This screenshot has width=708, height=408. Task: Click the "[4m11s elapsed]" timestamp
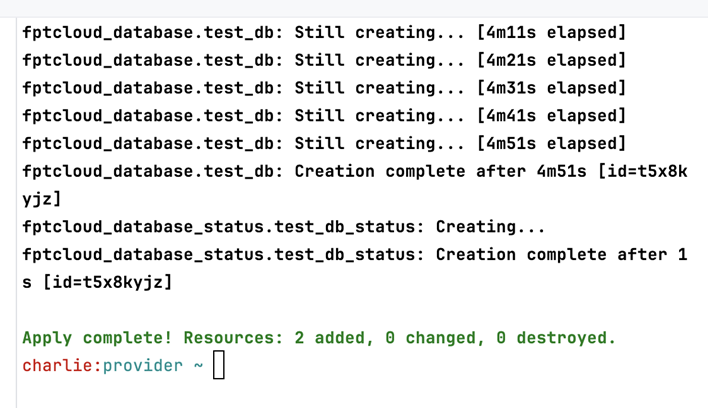[x=551, y=33]
